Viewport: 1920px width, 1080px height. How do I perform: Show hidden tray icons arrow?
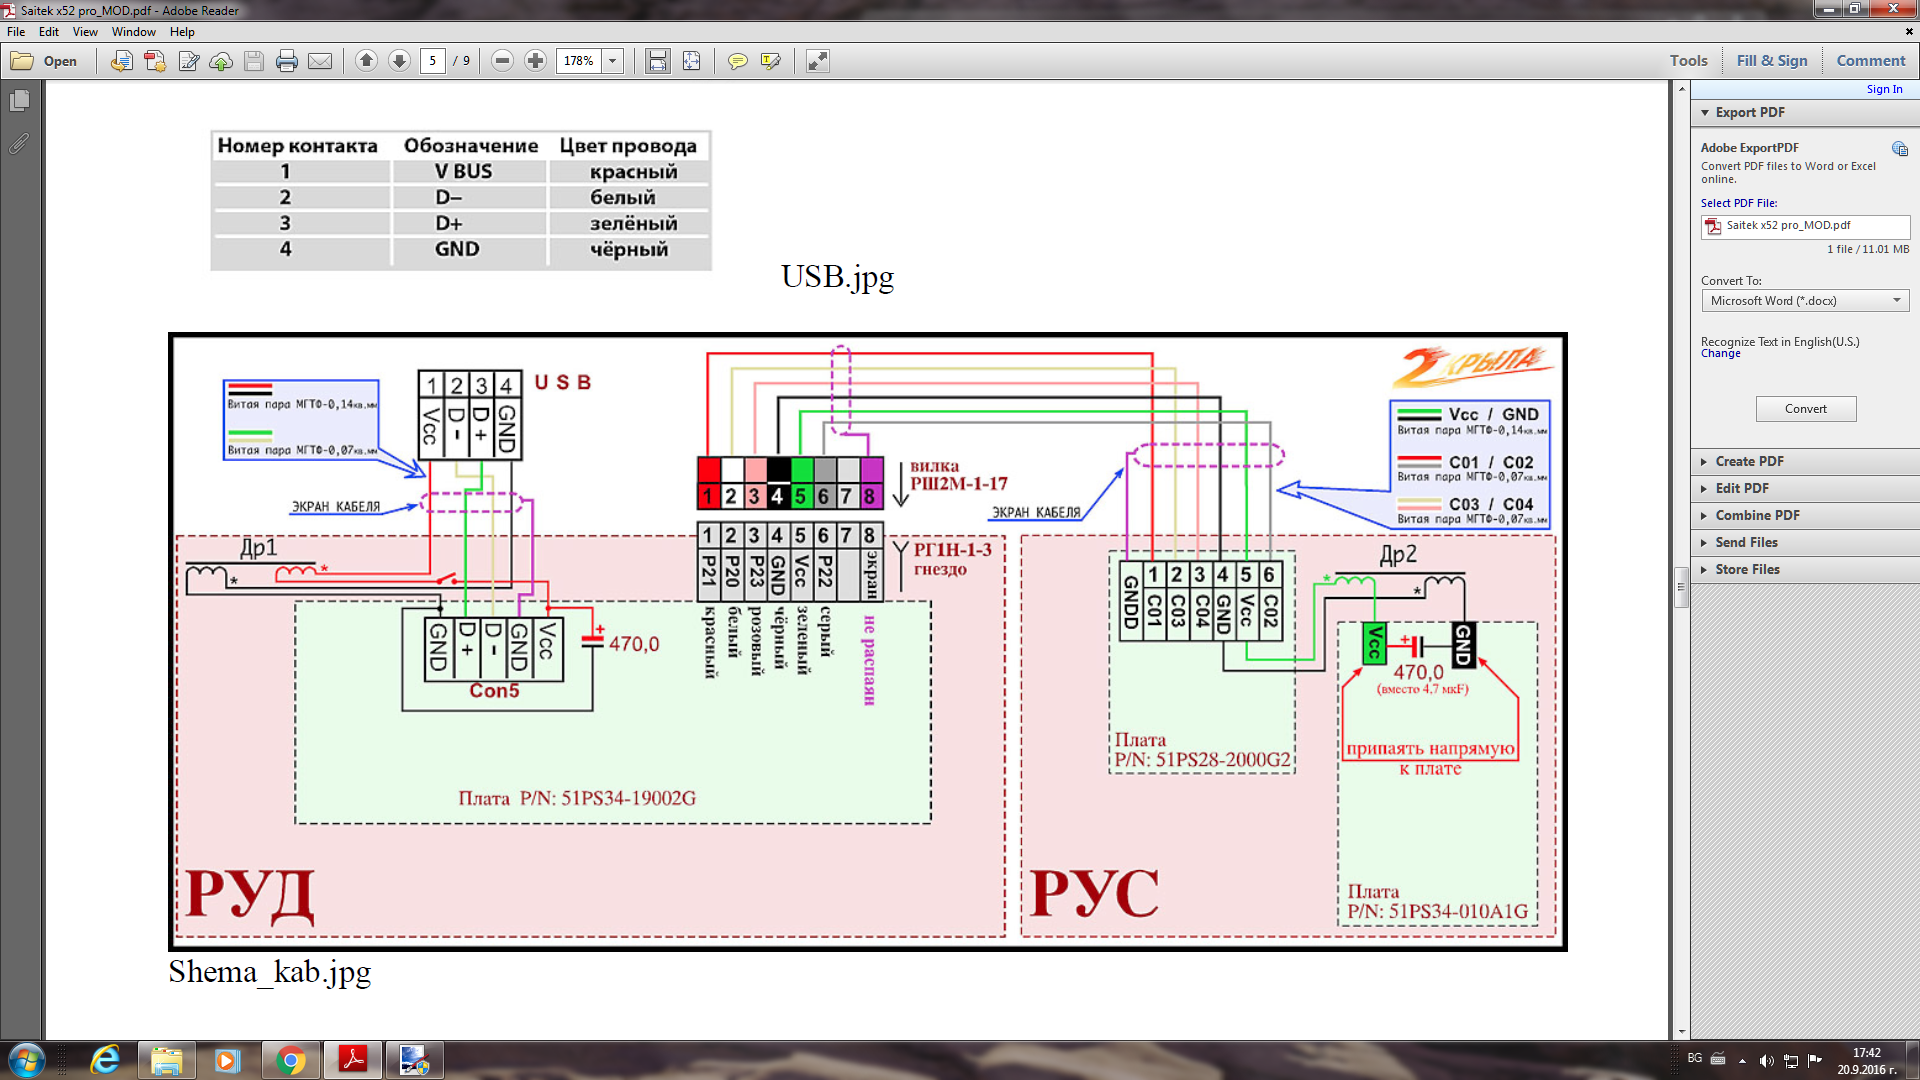(x=1742, y=1060)
